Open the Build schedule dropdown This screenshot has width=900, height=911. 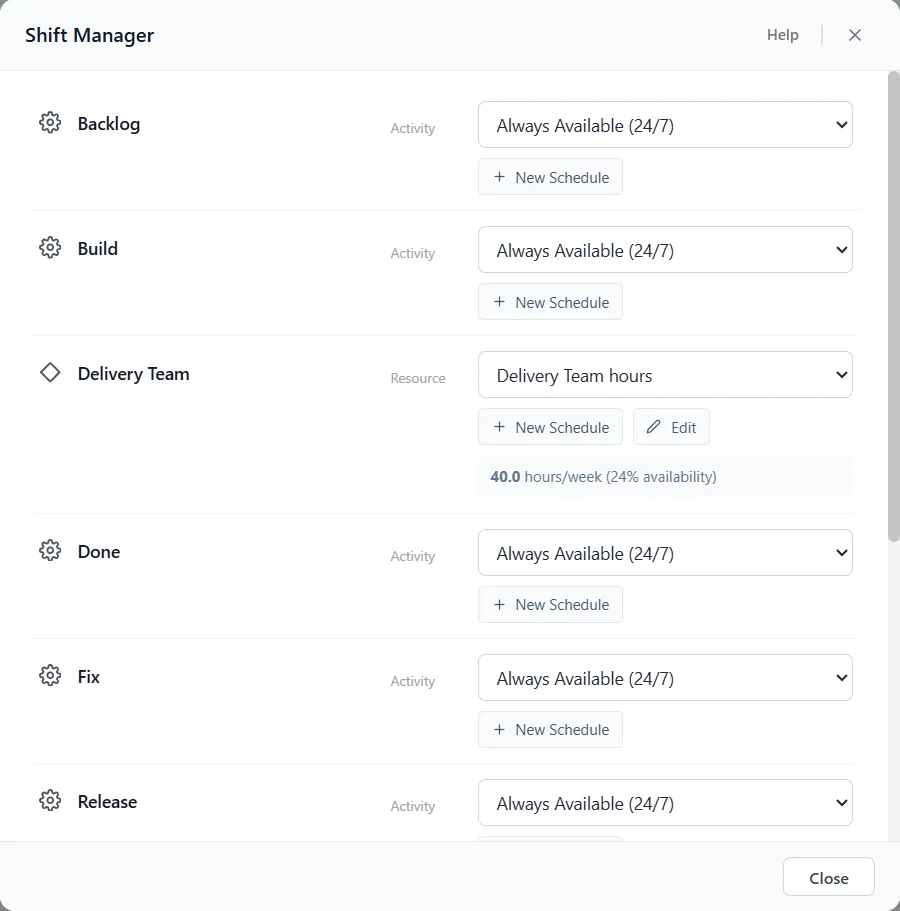(665, 250)
